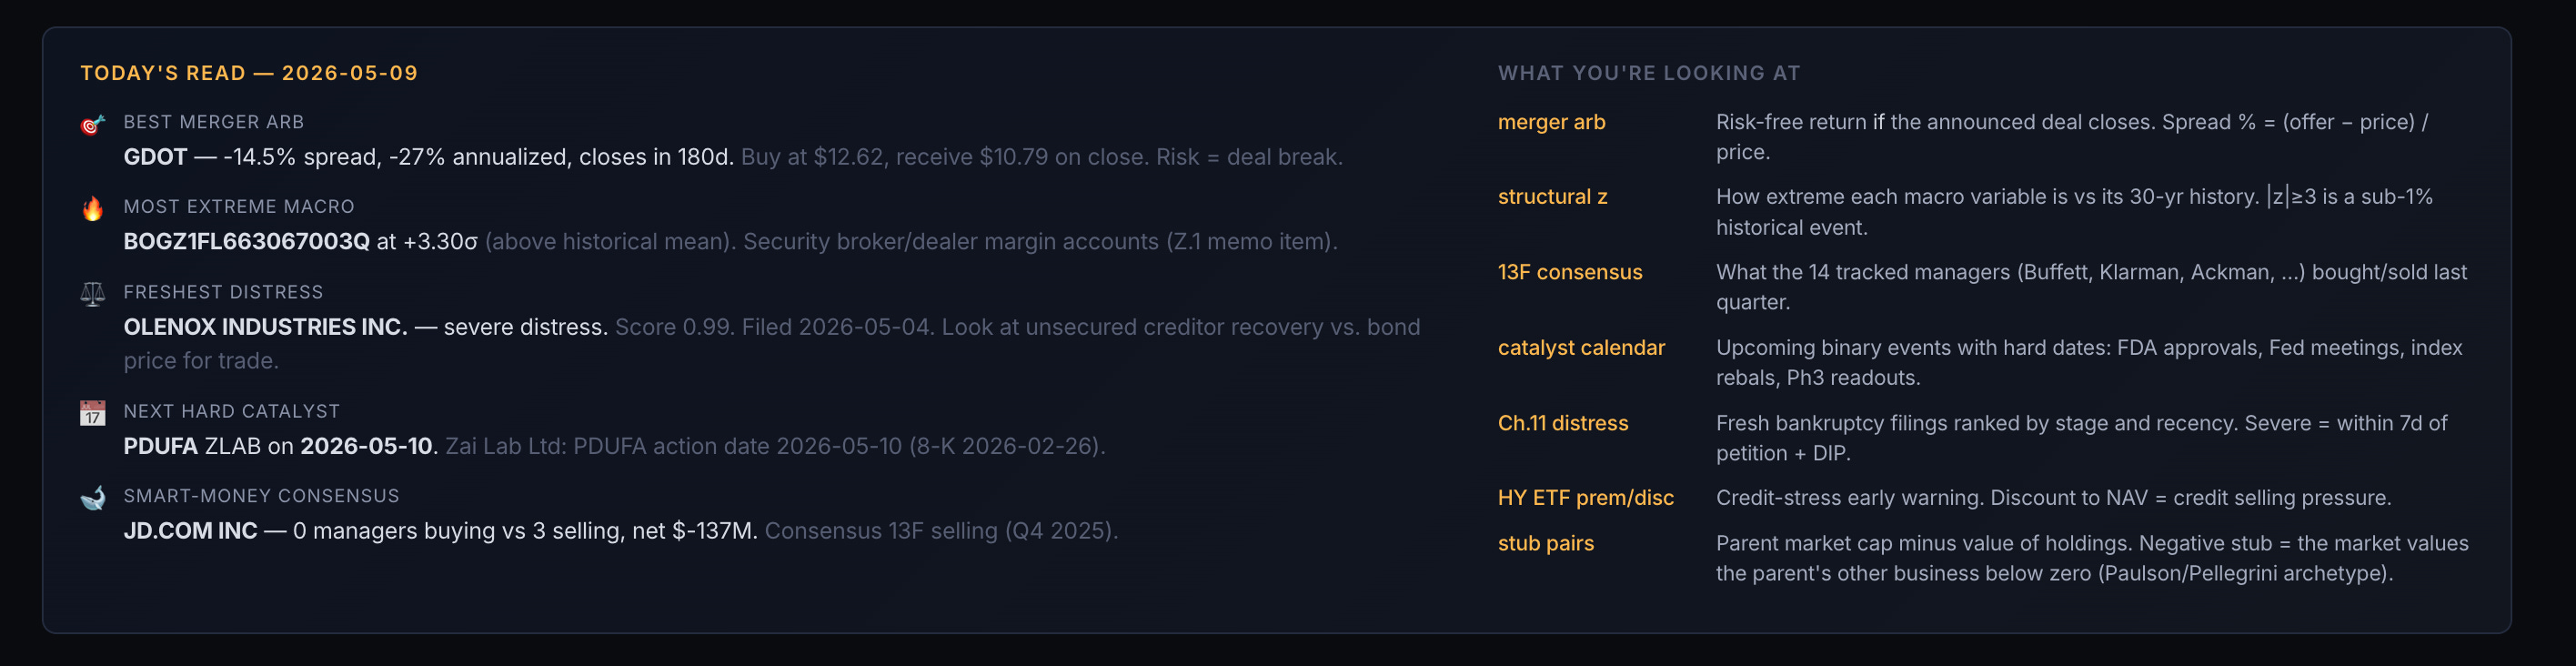Select the BOGZ1FL663067003Q macro series
2576x666 pixels.
point(246,242)
